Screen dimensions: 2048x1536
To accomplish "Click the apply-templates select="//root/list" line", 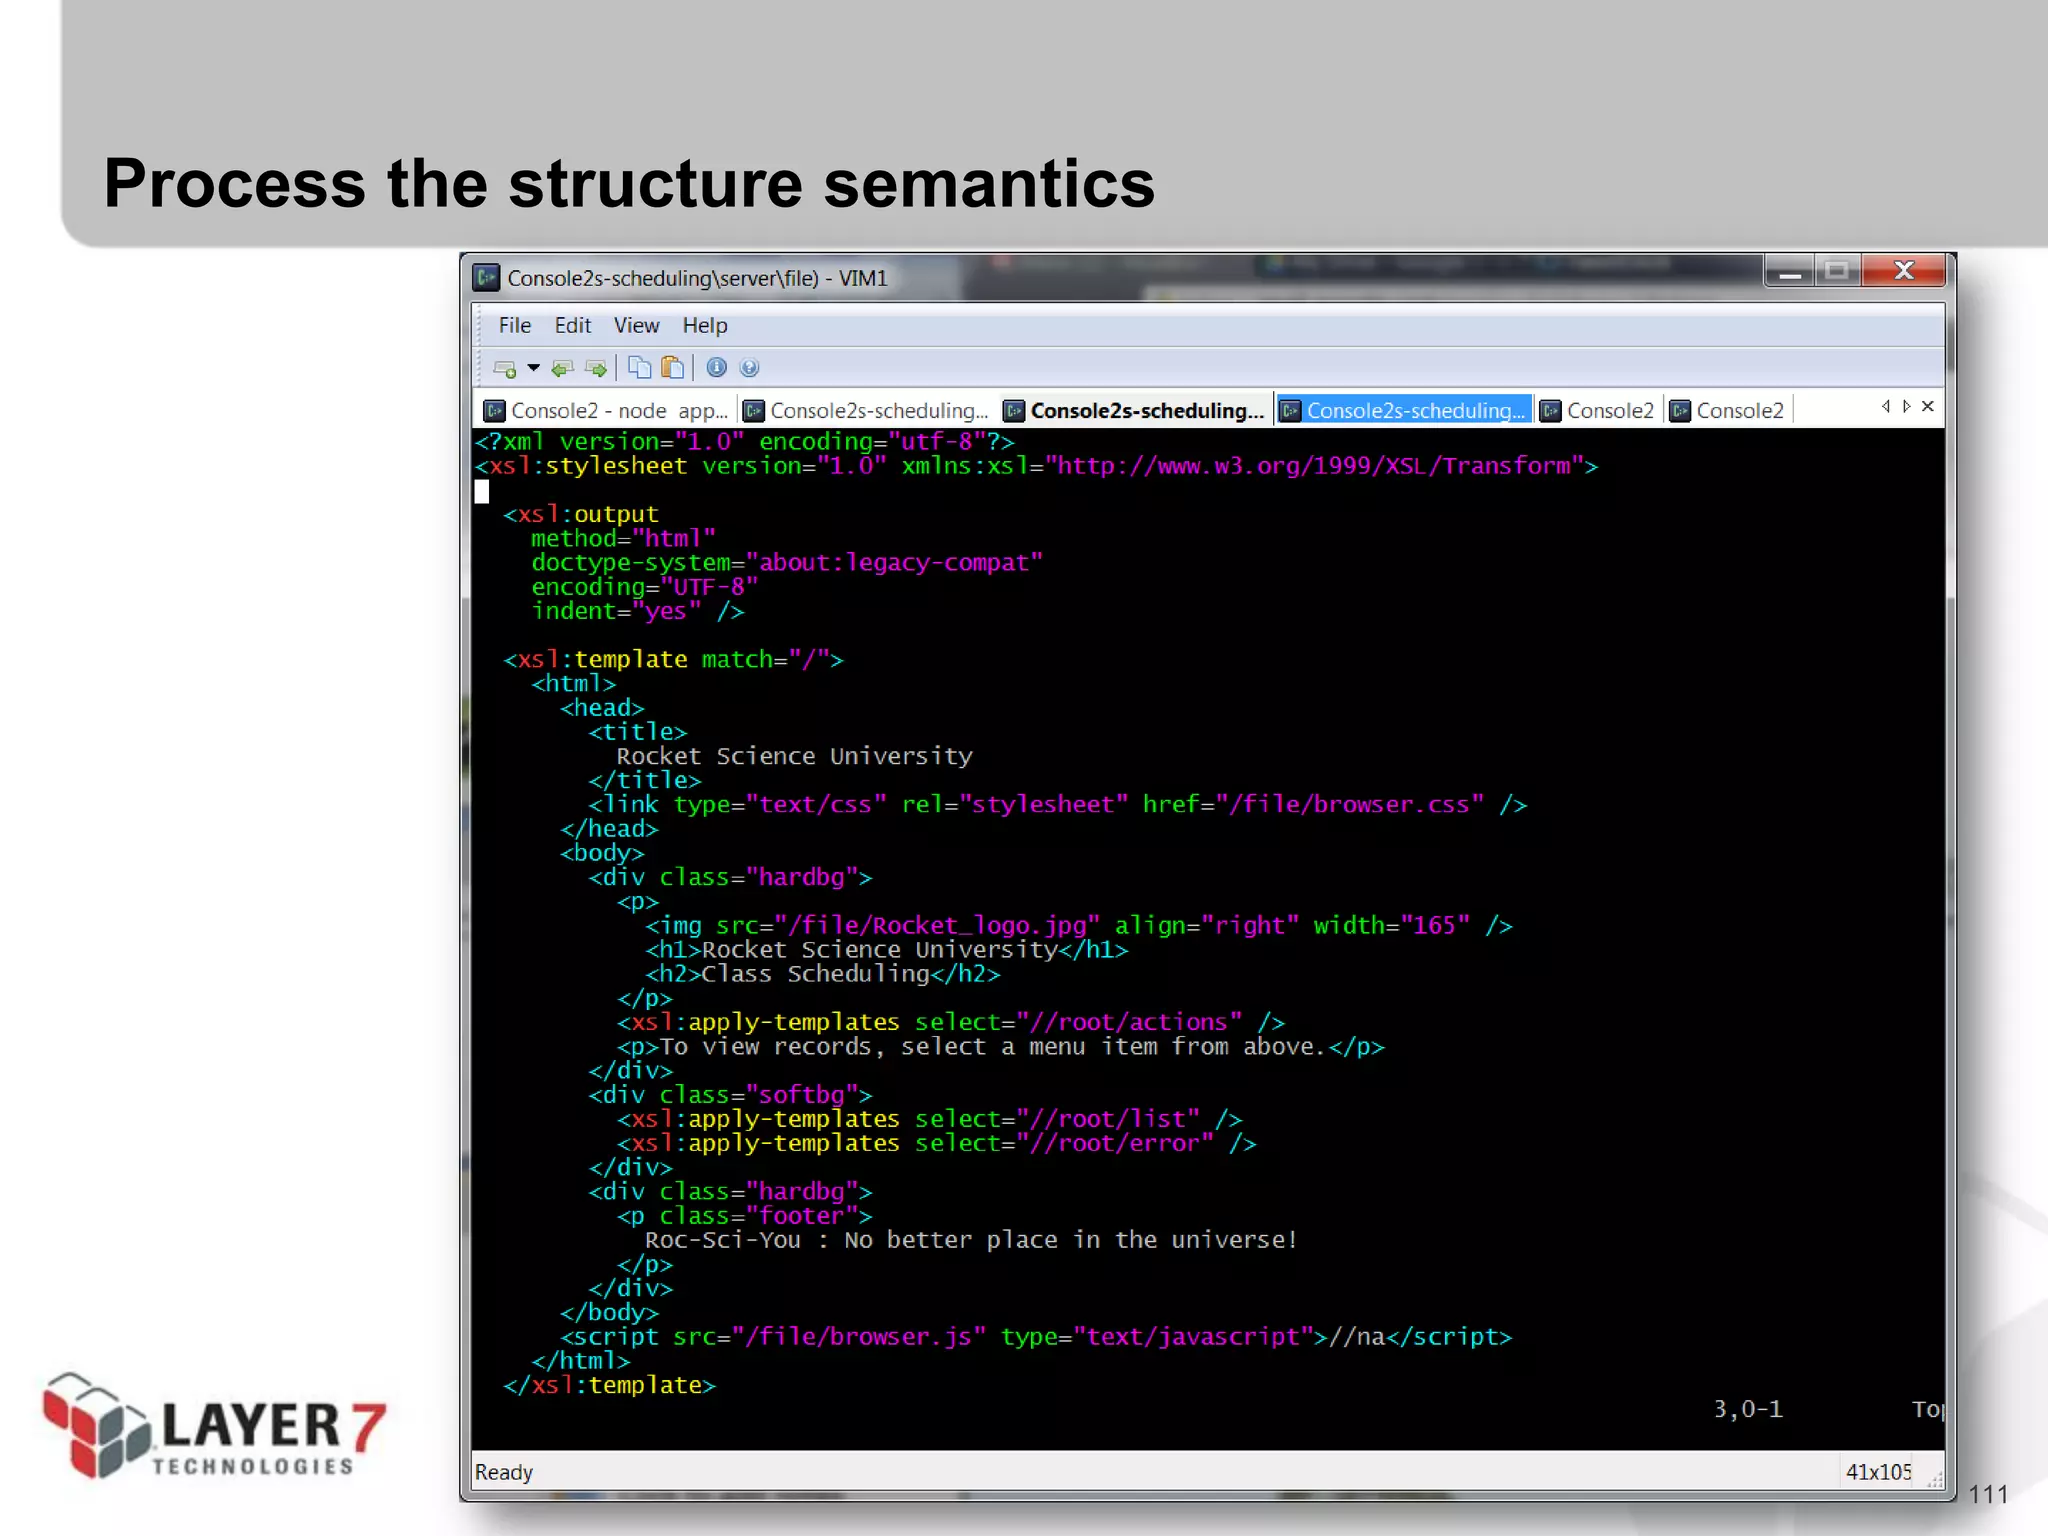I will click(x=930, y=1119).
